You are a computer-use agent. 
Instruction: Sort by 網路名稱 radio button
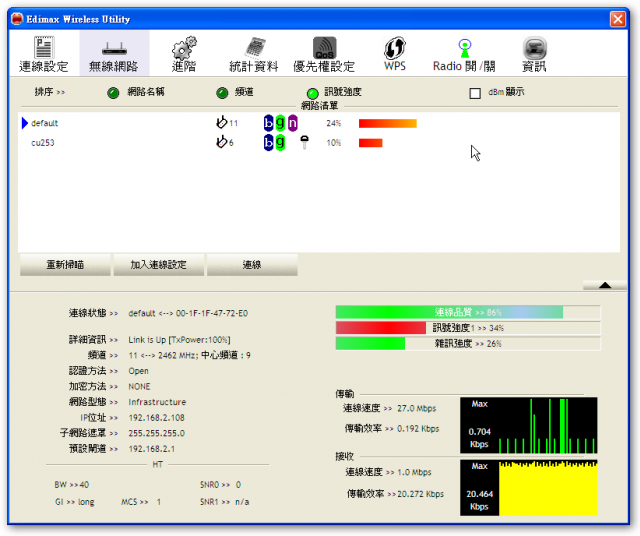[x=113, y=93]
